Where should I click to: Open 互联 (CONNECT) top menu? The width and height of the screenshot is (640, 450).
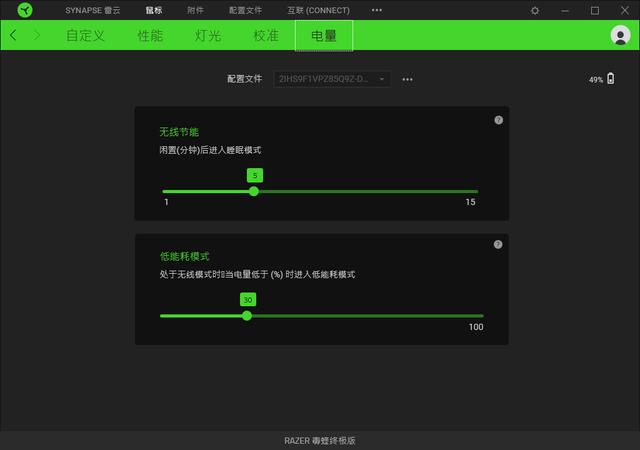tap(318, 10)
